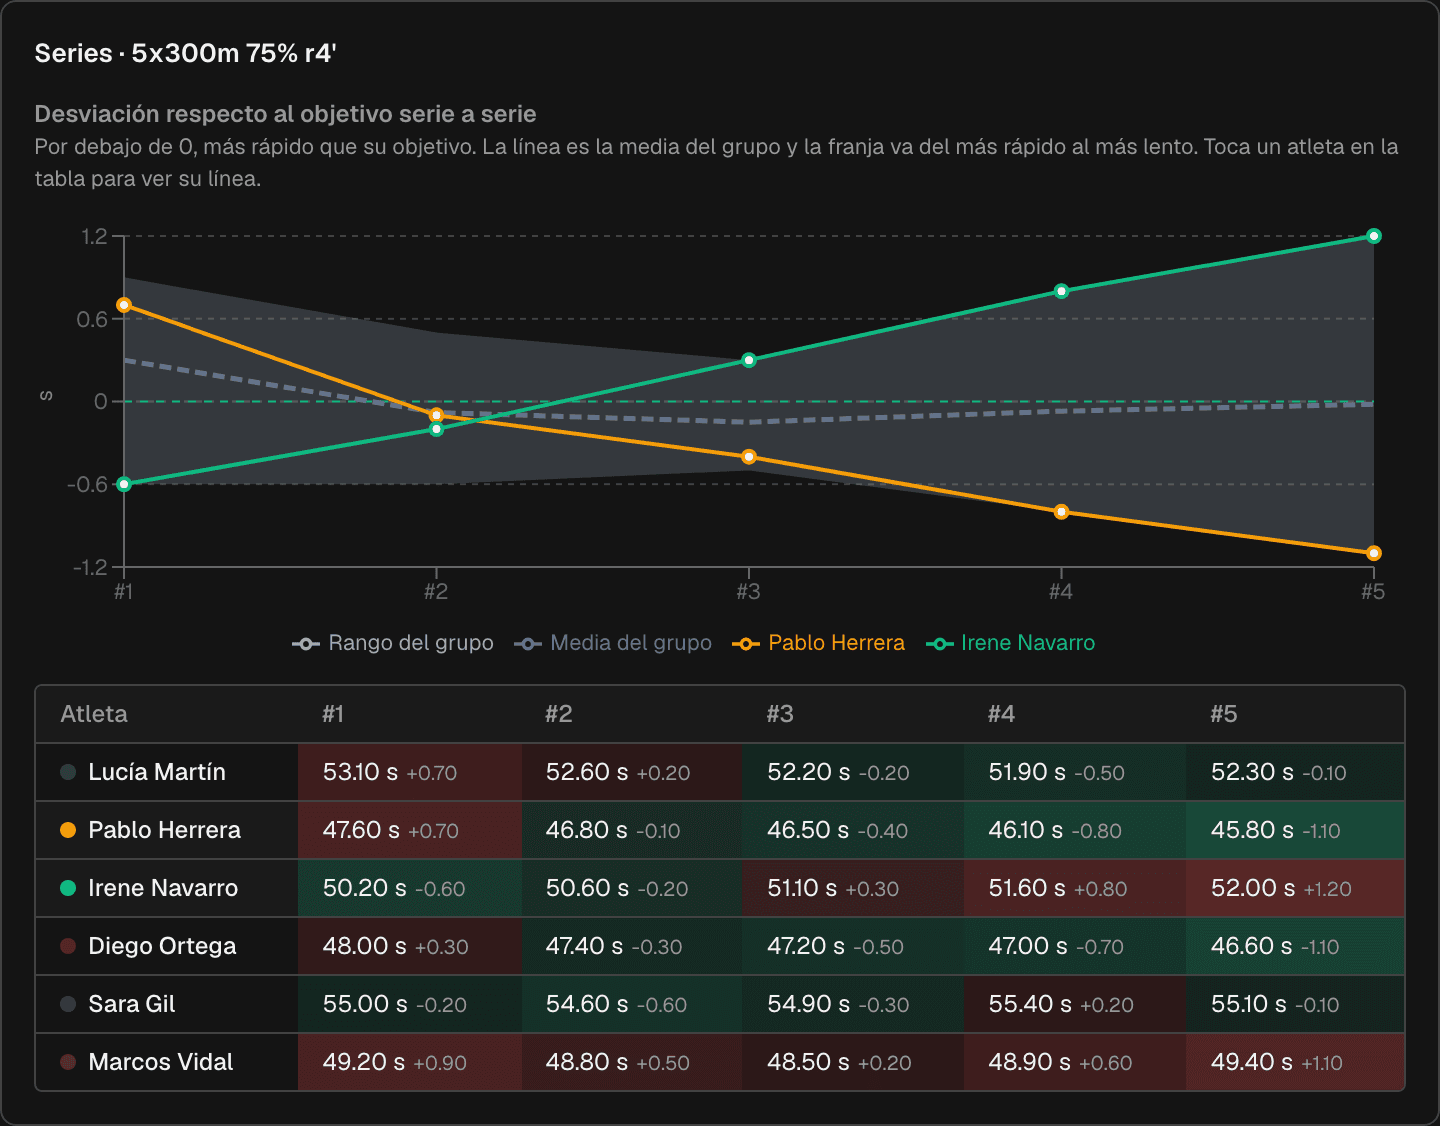The width and height of the screenshot is (1440, 1126).
Task: Click Irene Navarro's green chart point at #3
Action: 749,360
